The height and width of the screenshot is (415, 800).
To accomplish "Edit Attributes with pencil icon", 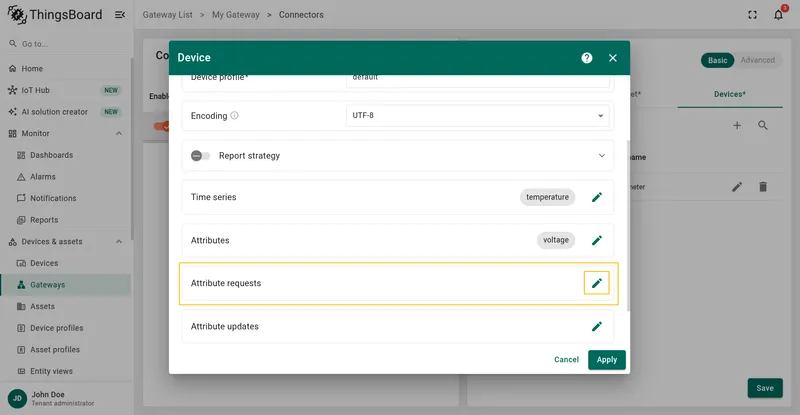I will pyautogui.click(x=596, y=240).
